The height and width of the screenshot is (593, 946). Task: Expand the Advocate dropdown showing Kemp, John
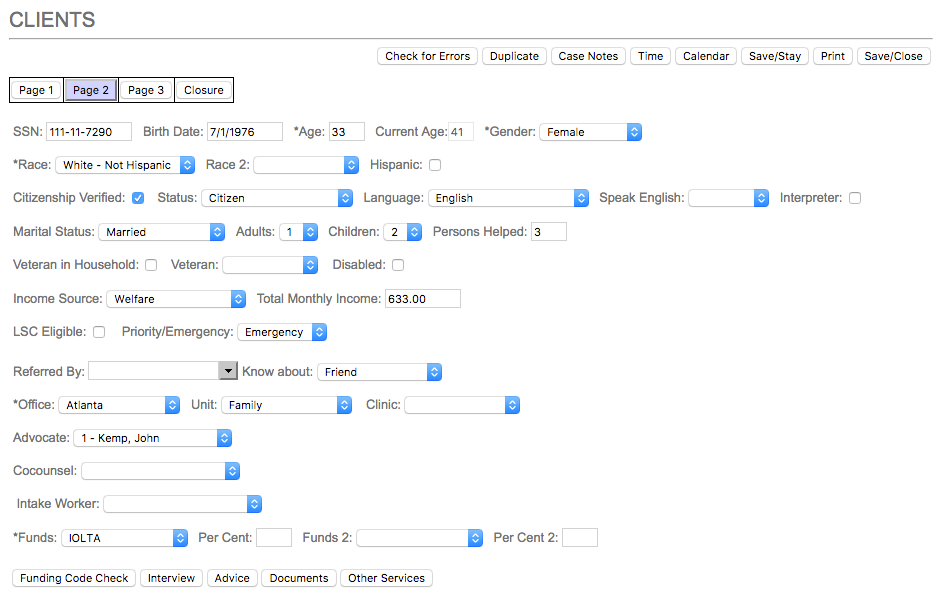click(152, 438)
